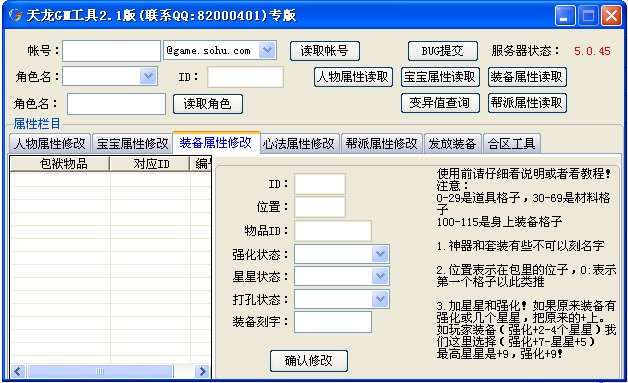This screenshot has height=383, width=628.
Task: Focus the 帐号 input field
Action: tap(111, 51)
